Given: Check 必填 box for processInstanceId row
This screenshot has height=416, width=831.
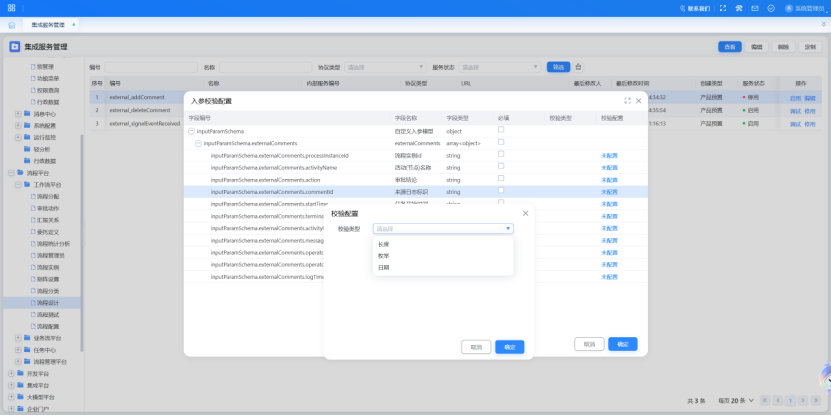Looking at the screenshot, I should pyautogui.click(x=502, y=155).
